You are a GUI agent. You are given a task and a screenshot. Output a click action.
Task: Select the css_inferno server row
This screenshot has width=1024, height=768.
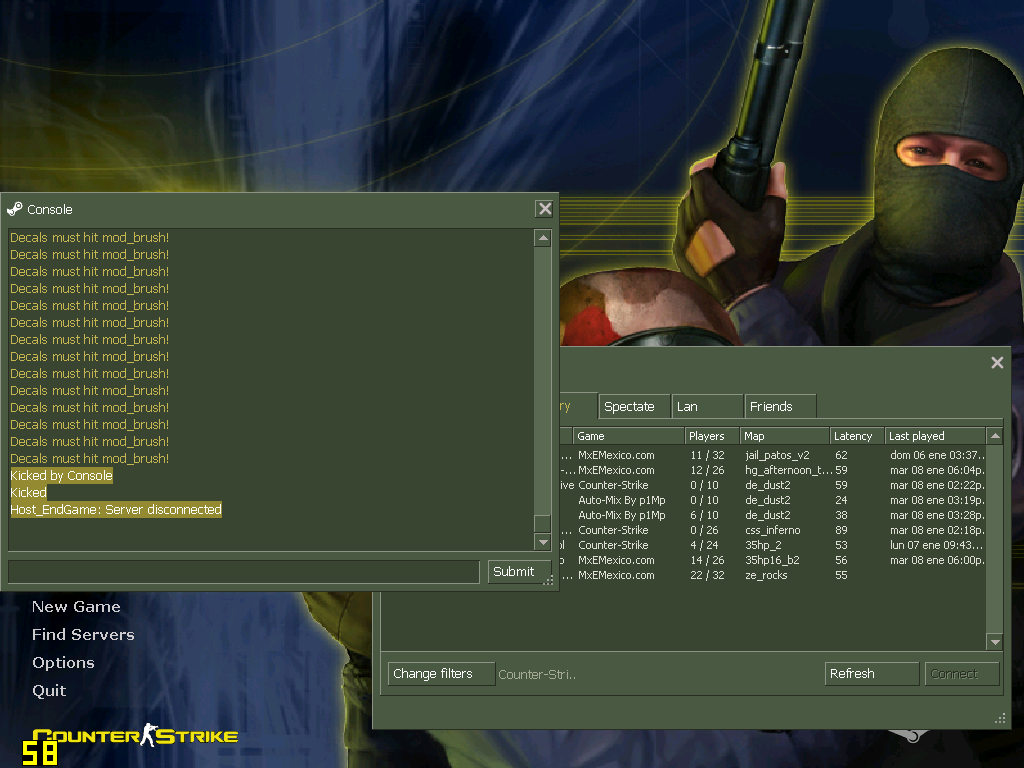pyautogui.click(x=773, y=530)
